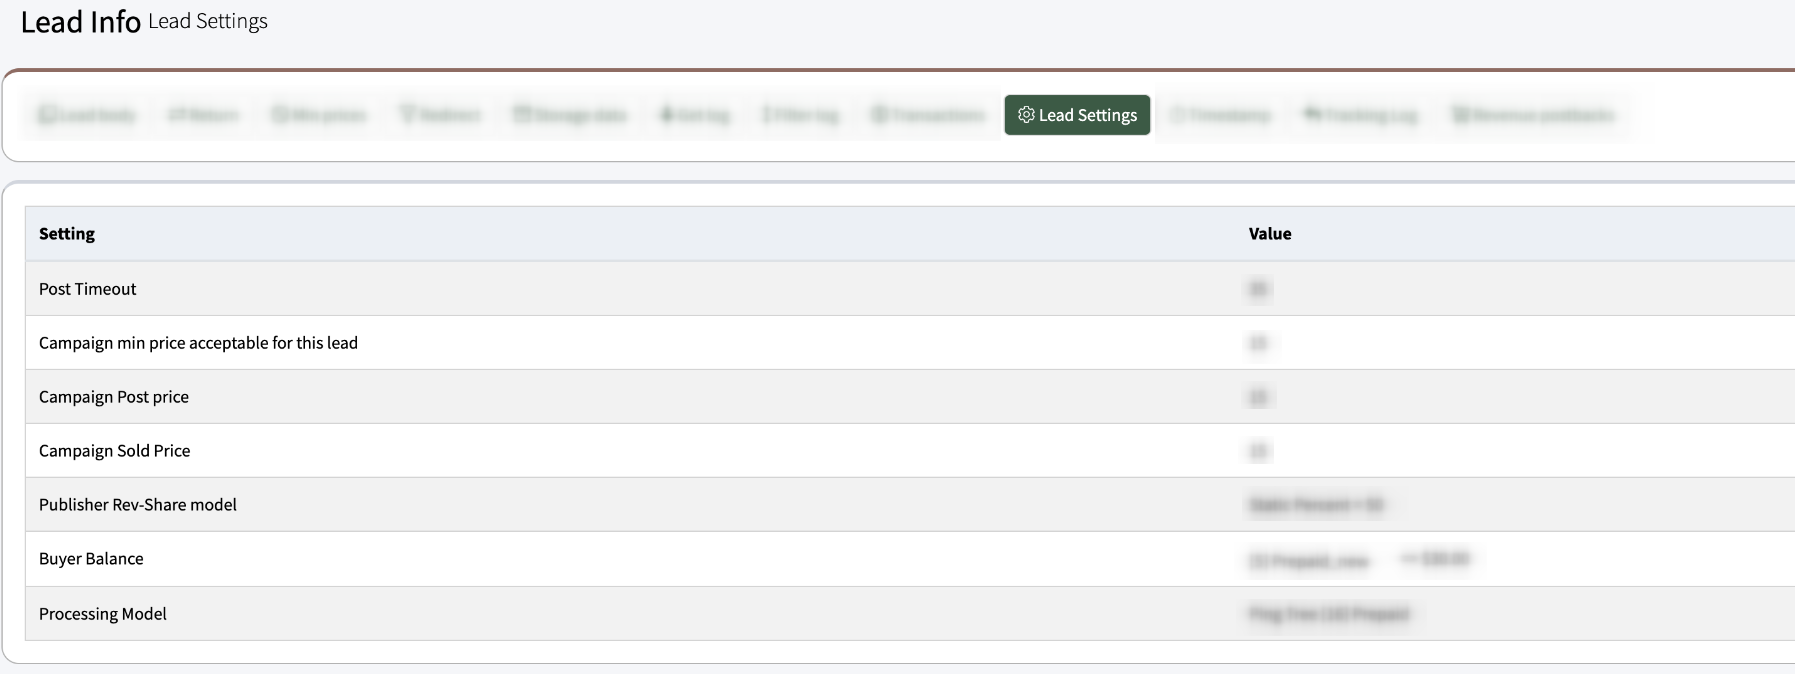This screenshot has width=1795, height=674.
Task: Click the Tracking Log tab arrow icon
Action: coord(1312,115)
